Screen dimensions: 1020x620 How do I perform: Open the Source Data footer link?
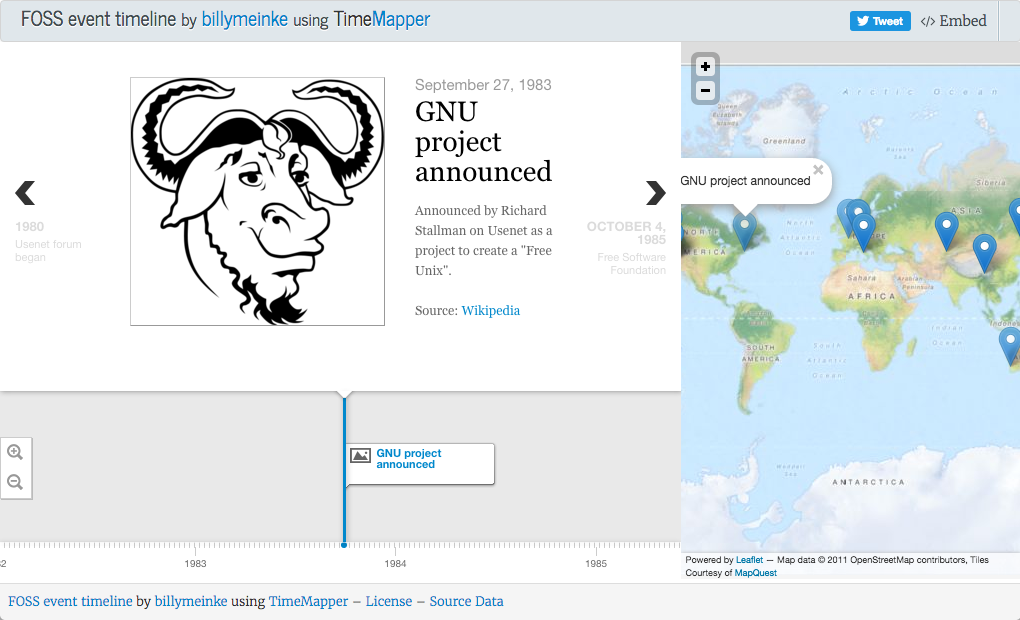click(466, 601)
